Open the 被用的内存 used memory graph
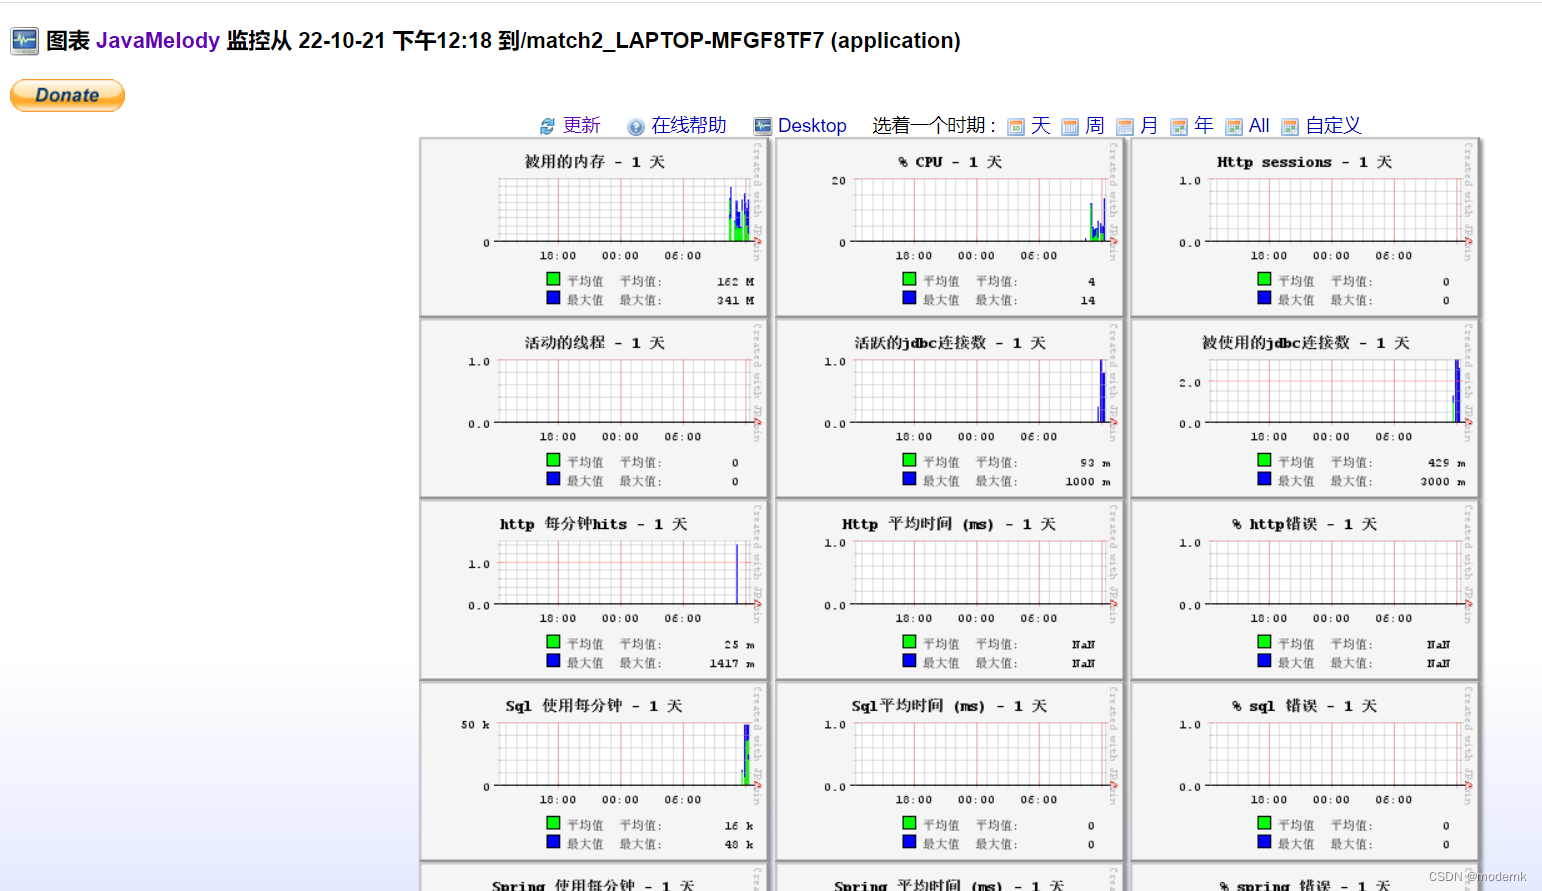 (x=594, y=227)
